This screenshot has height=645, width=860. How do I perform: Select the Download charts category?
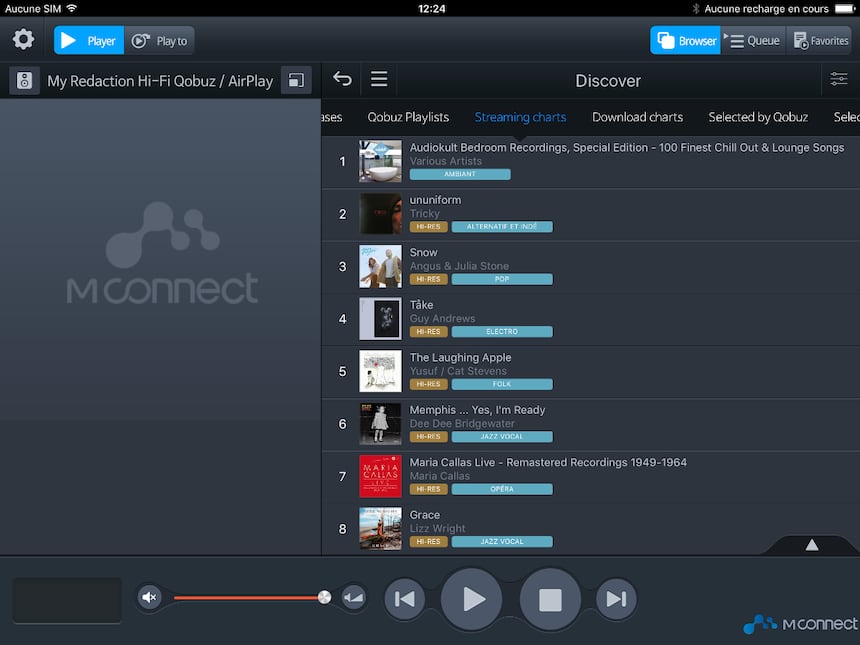(637, 117)
